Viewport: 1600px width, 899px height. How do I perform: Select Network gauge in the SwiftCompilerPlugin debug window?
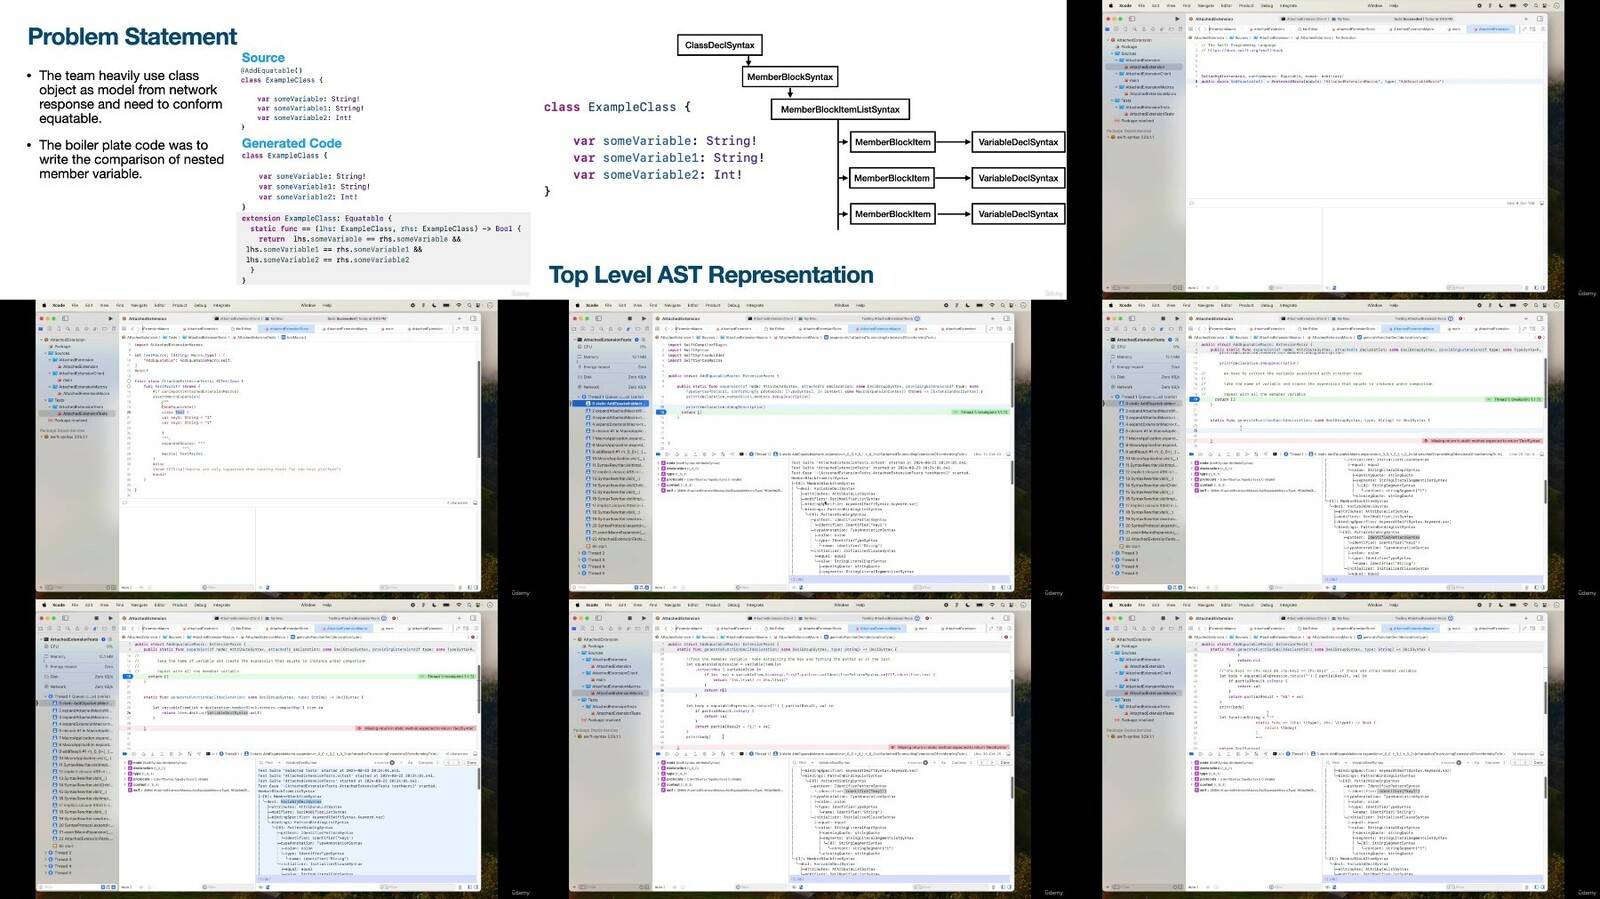(612, 387)
